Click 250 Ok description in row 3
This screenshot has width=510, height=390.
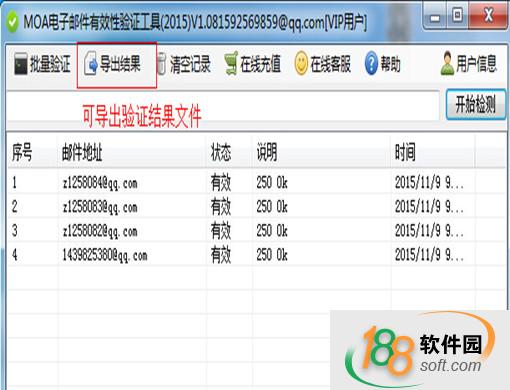[272, 231]
